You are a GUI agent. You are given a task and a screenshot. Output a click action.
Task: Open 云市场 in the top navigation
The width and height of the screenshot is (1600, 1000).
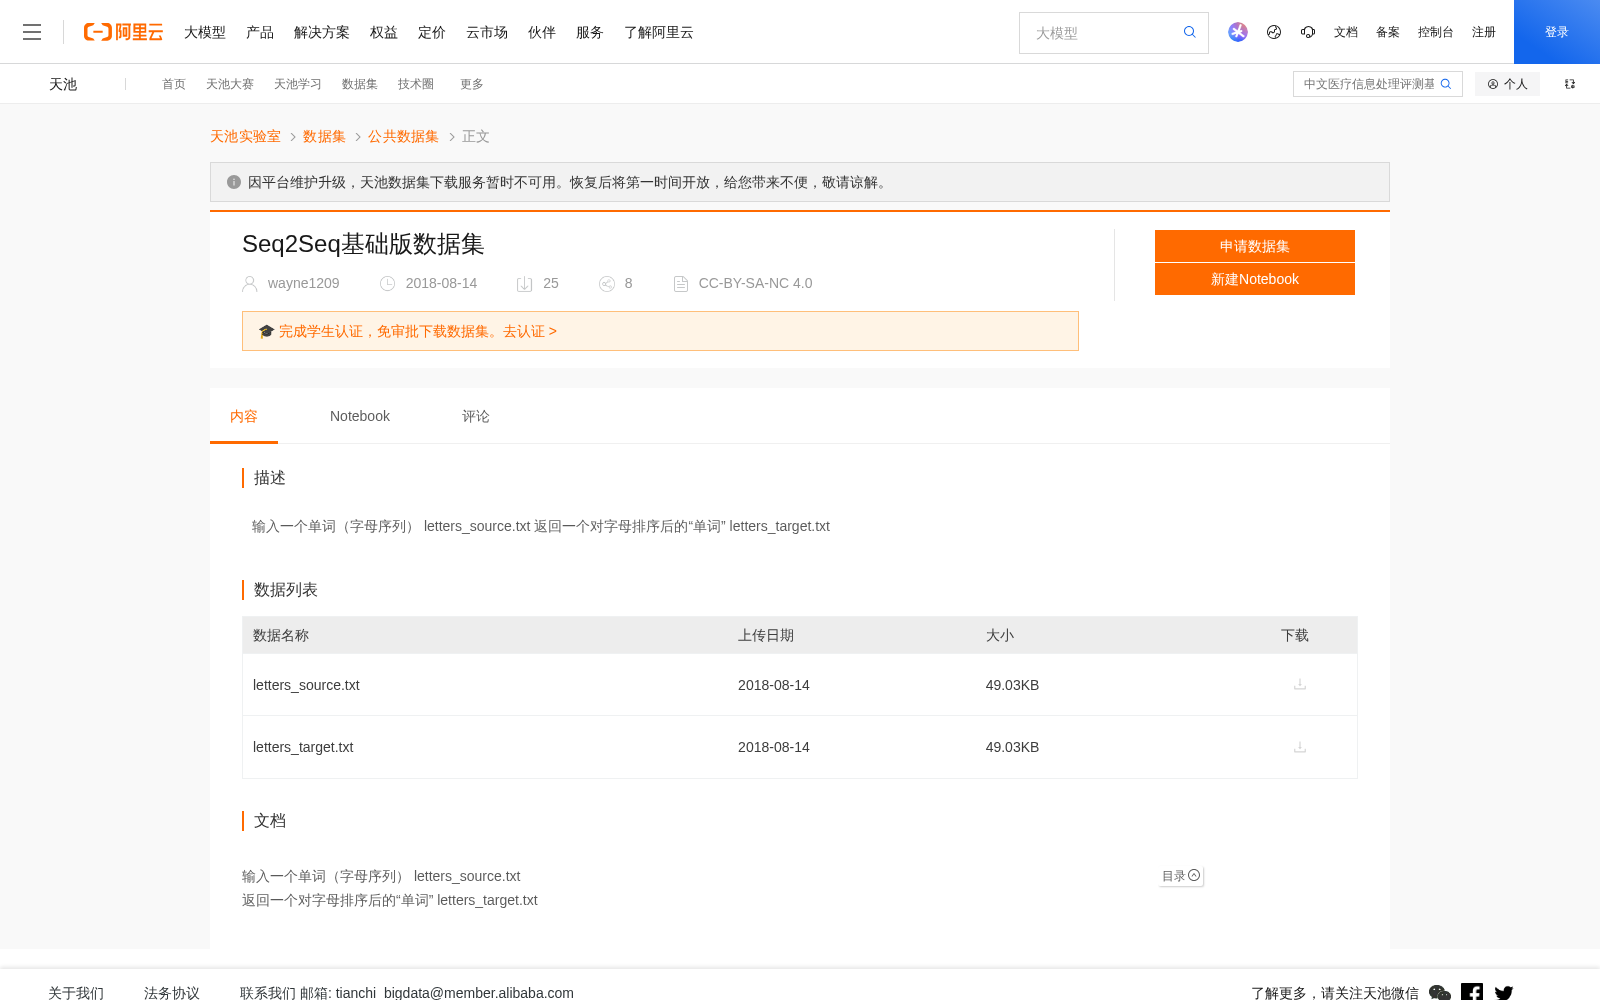(x=487, y=32)
